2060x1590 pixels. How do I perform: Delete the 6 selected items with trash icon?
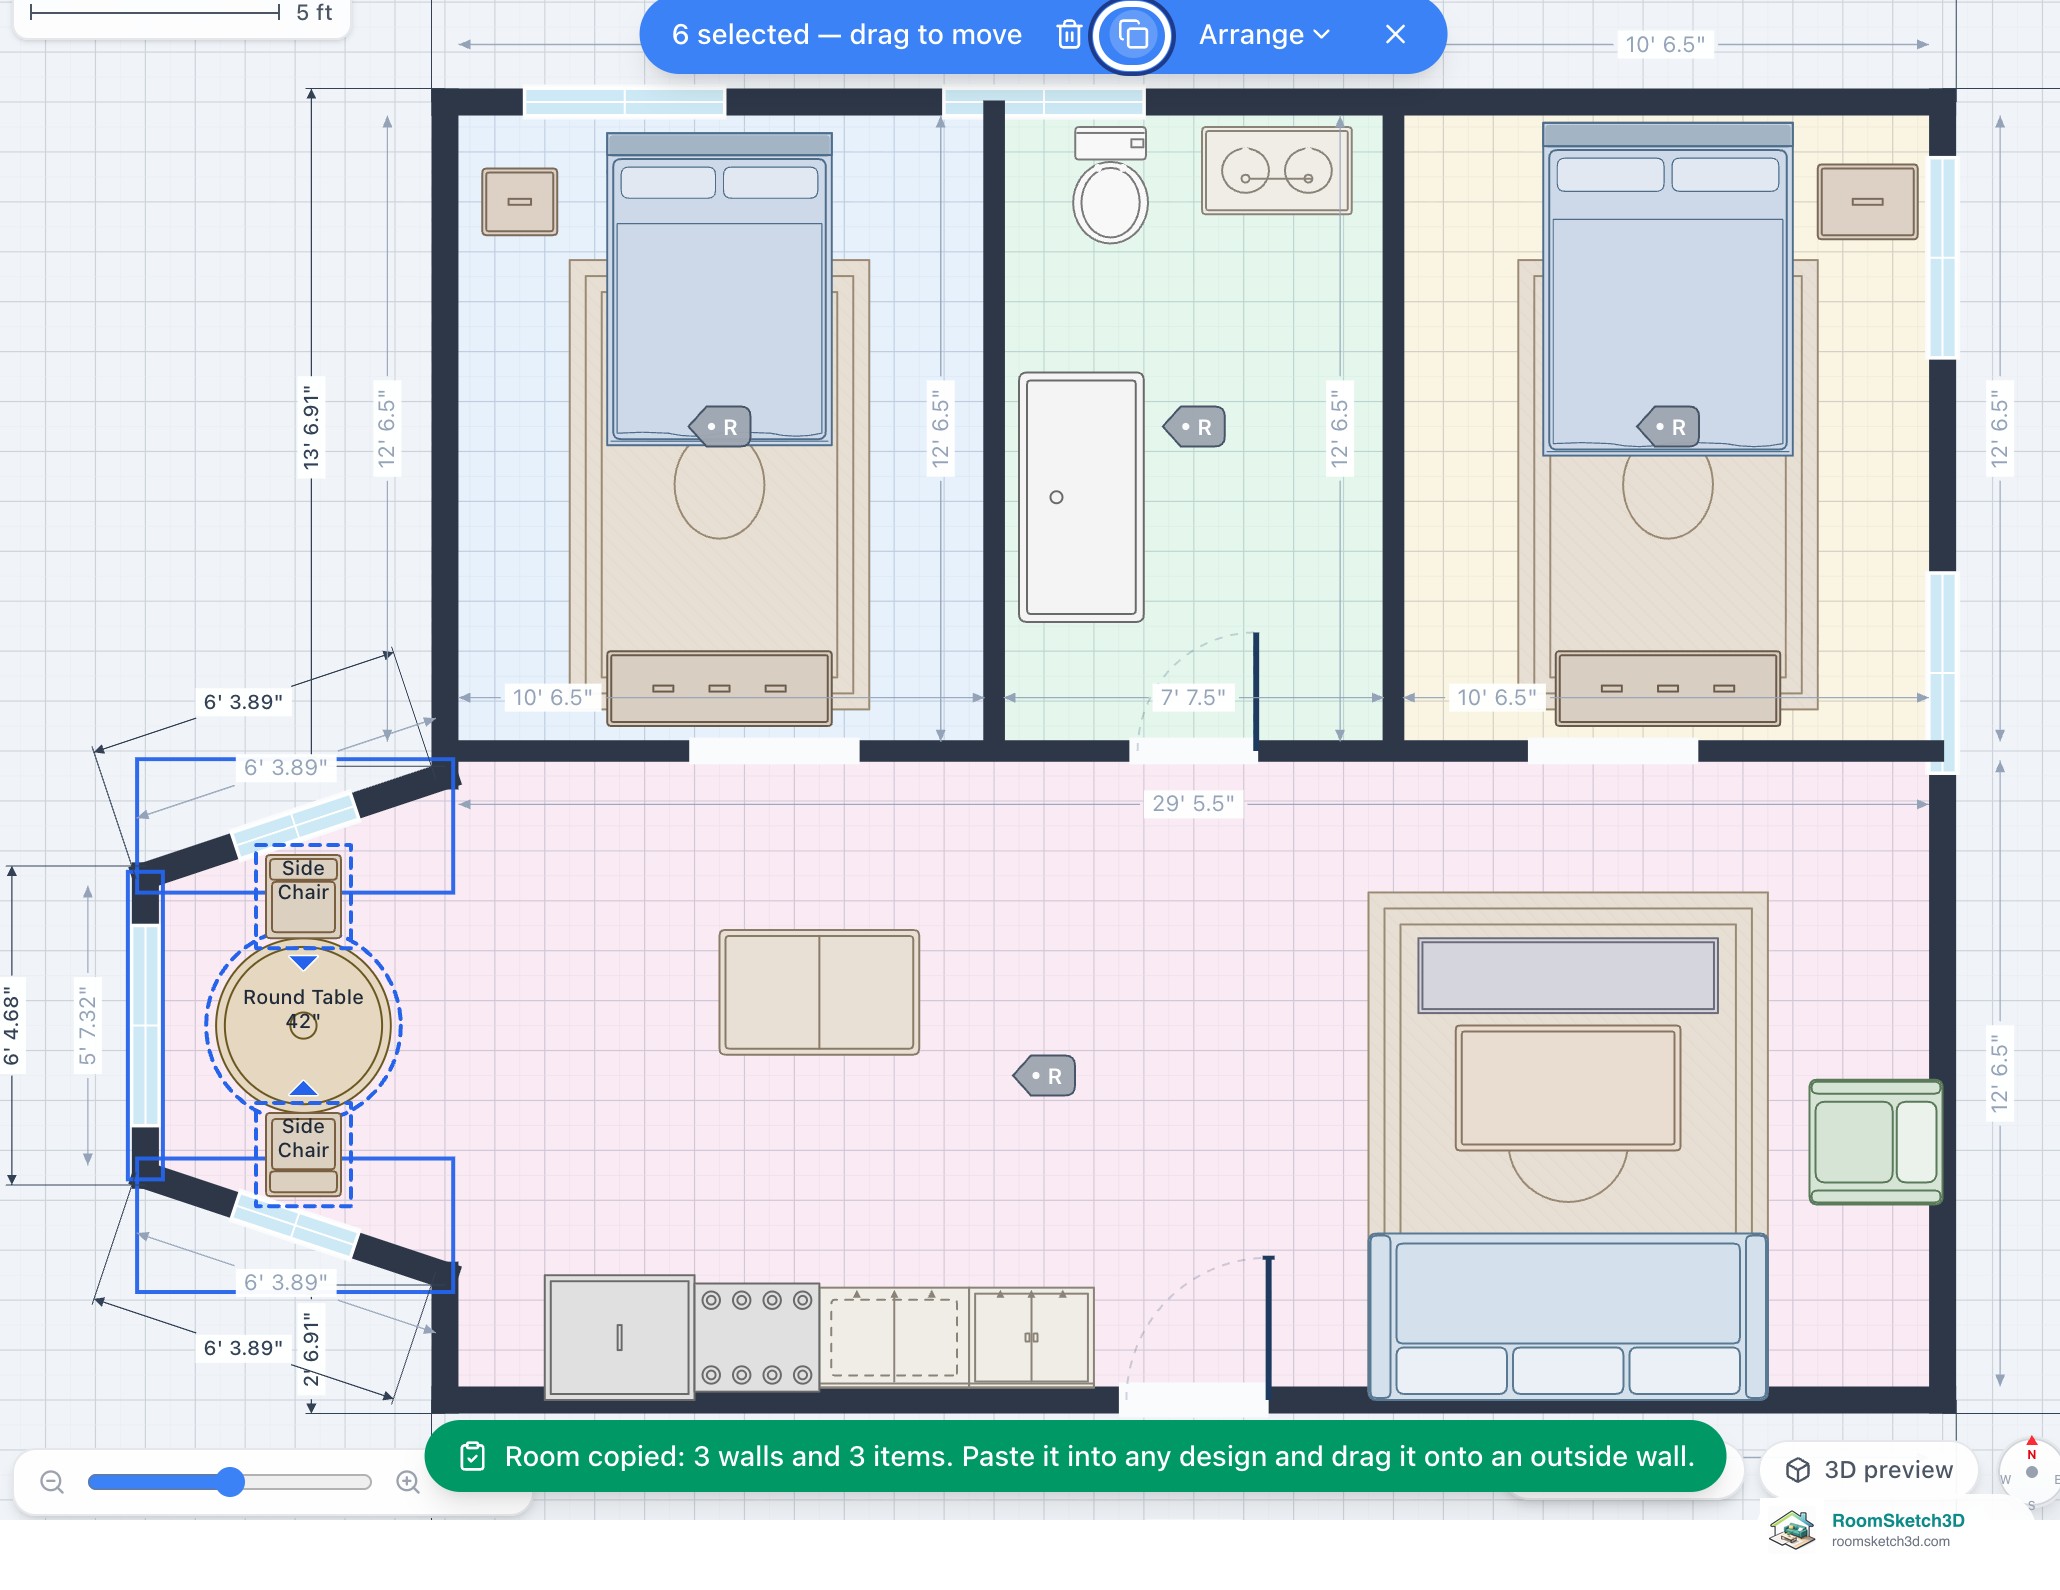tap(1069, 35)
